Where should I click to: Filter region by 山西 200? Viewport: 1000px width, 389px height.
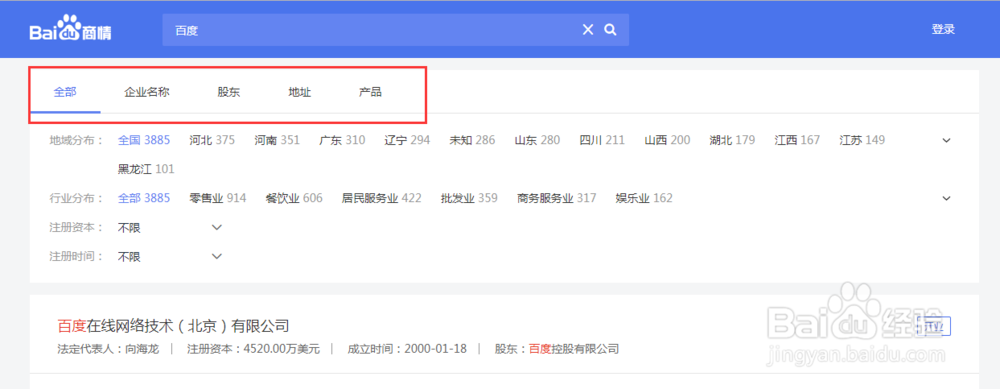pyautogui.click(x=667, y=140)
